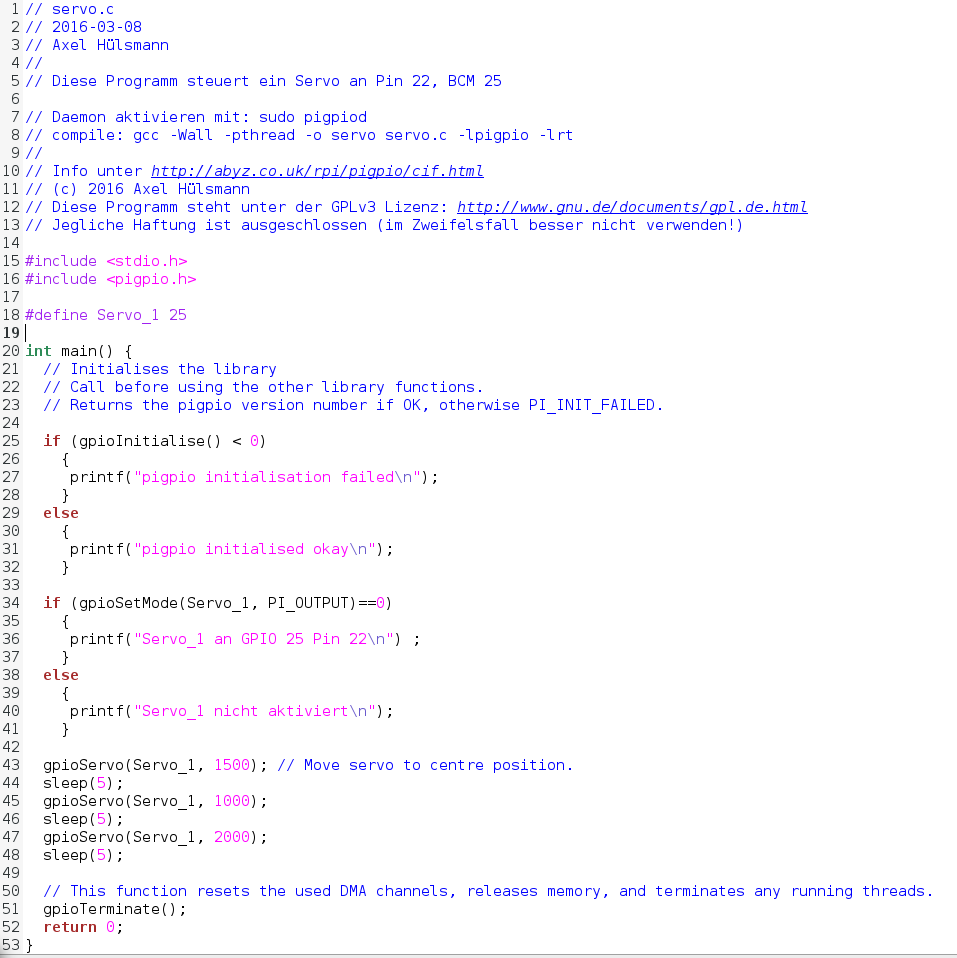
Task: Click the 'if (gpioInitialise() < 0)' line
Action: click(155, 441)
